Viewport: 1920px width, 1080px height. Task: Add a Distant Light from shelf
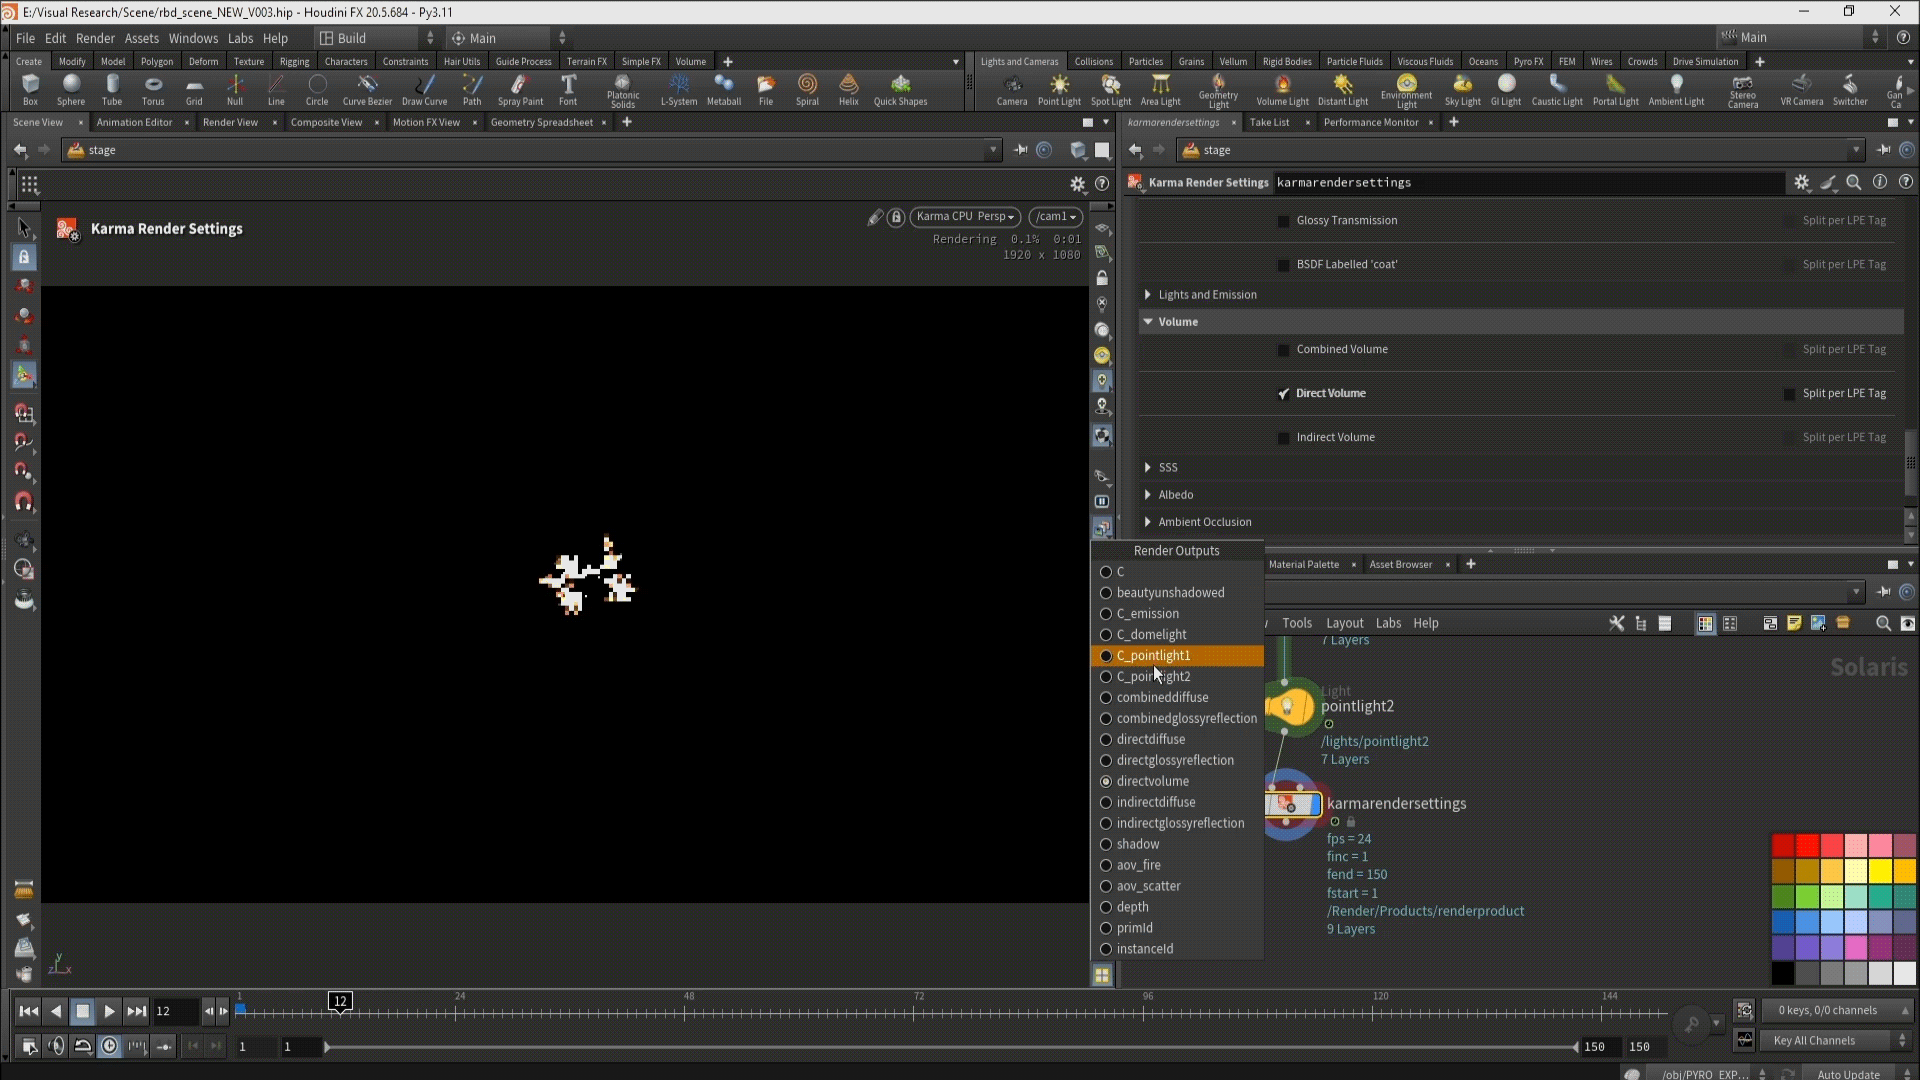tap(1343, 89)
